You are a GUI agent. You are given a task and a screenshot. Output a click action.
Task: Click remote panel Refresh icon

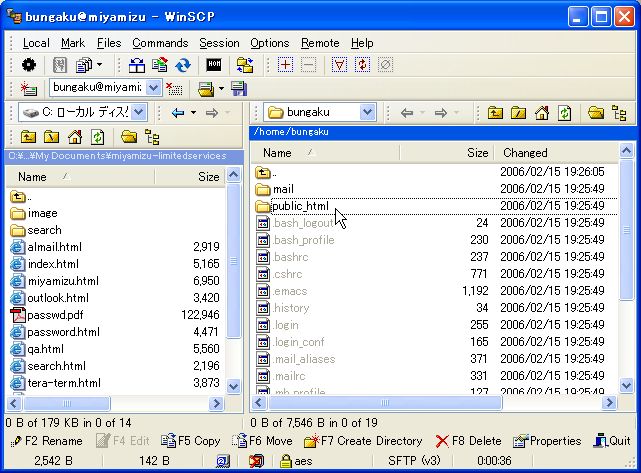pos(565,112)
